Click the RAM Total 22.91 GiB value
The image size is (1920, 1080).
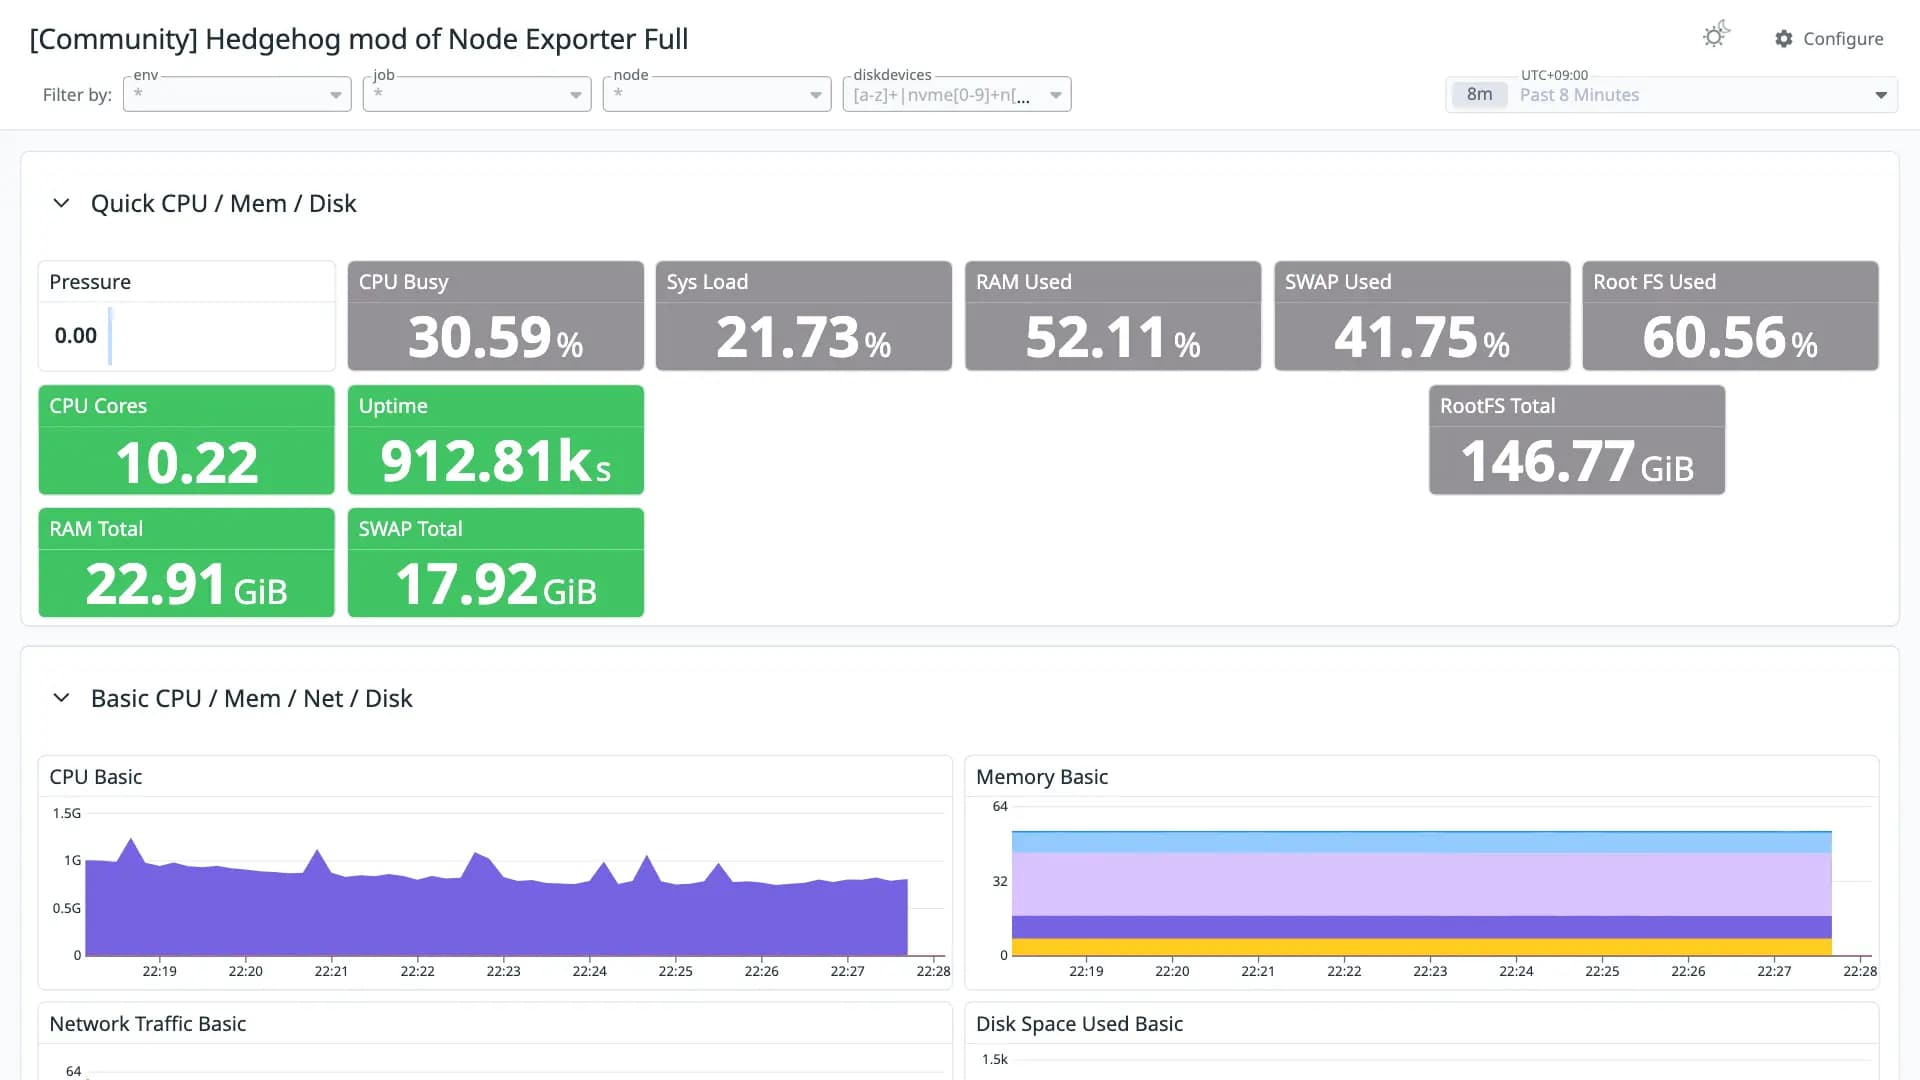(187, 584)
